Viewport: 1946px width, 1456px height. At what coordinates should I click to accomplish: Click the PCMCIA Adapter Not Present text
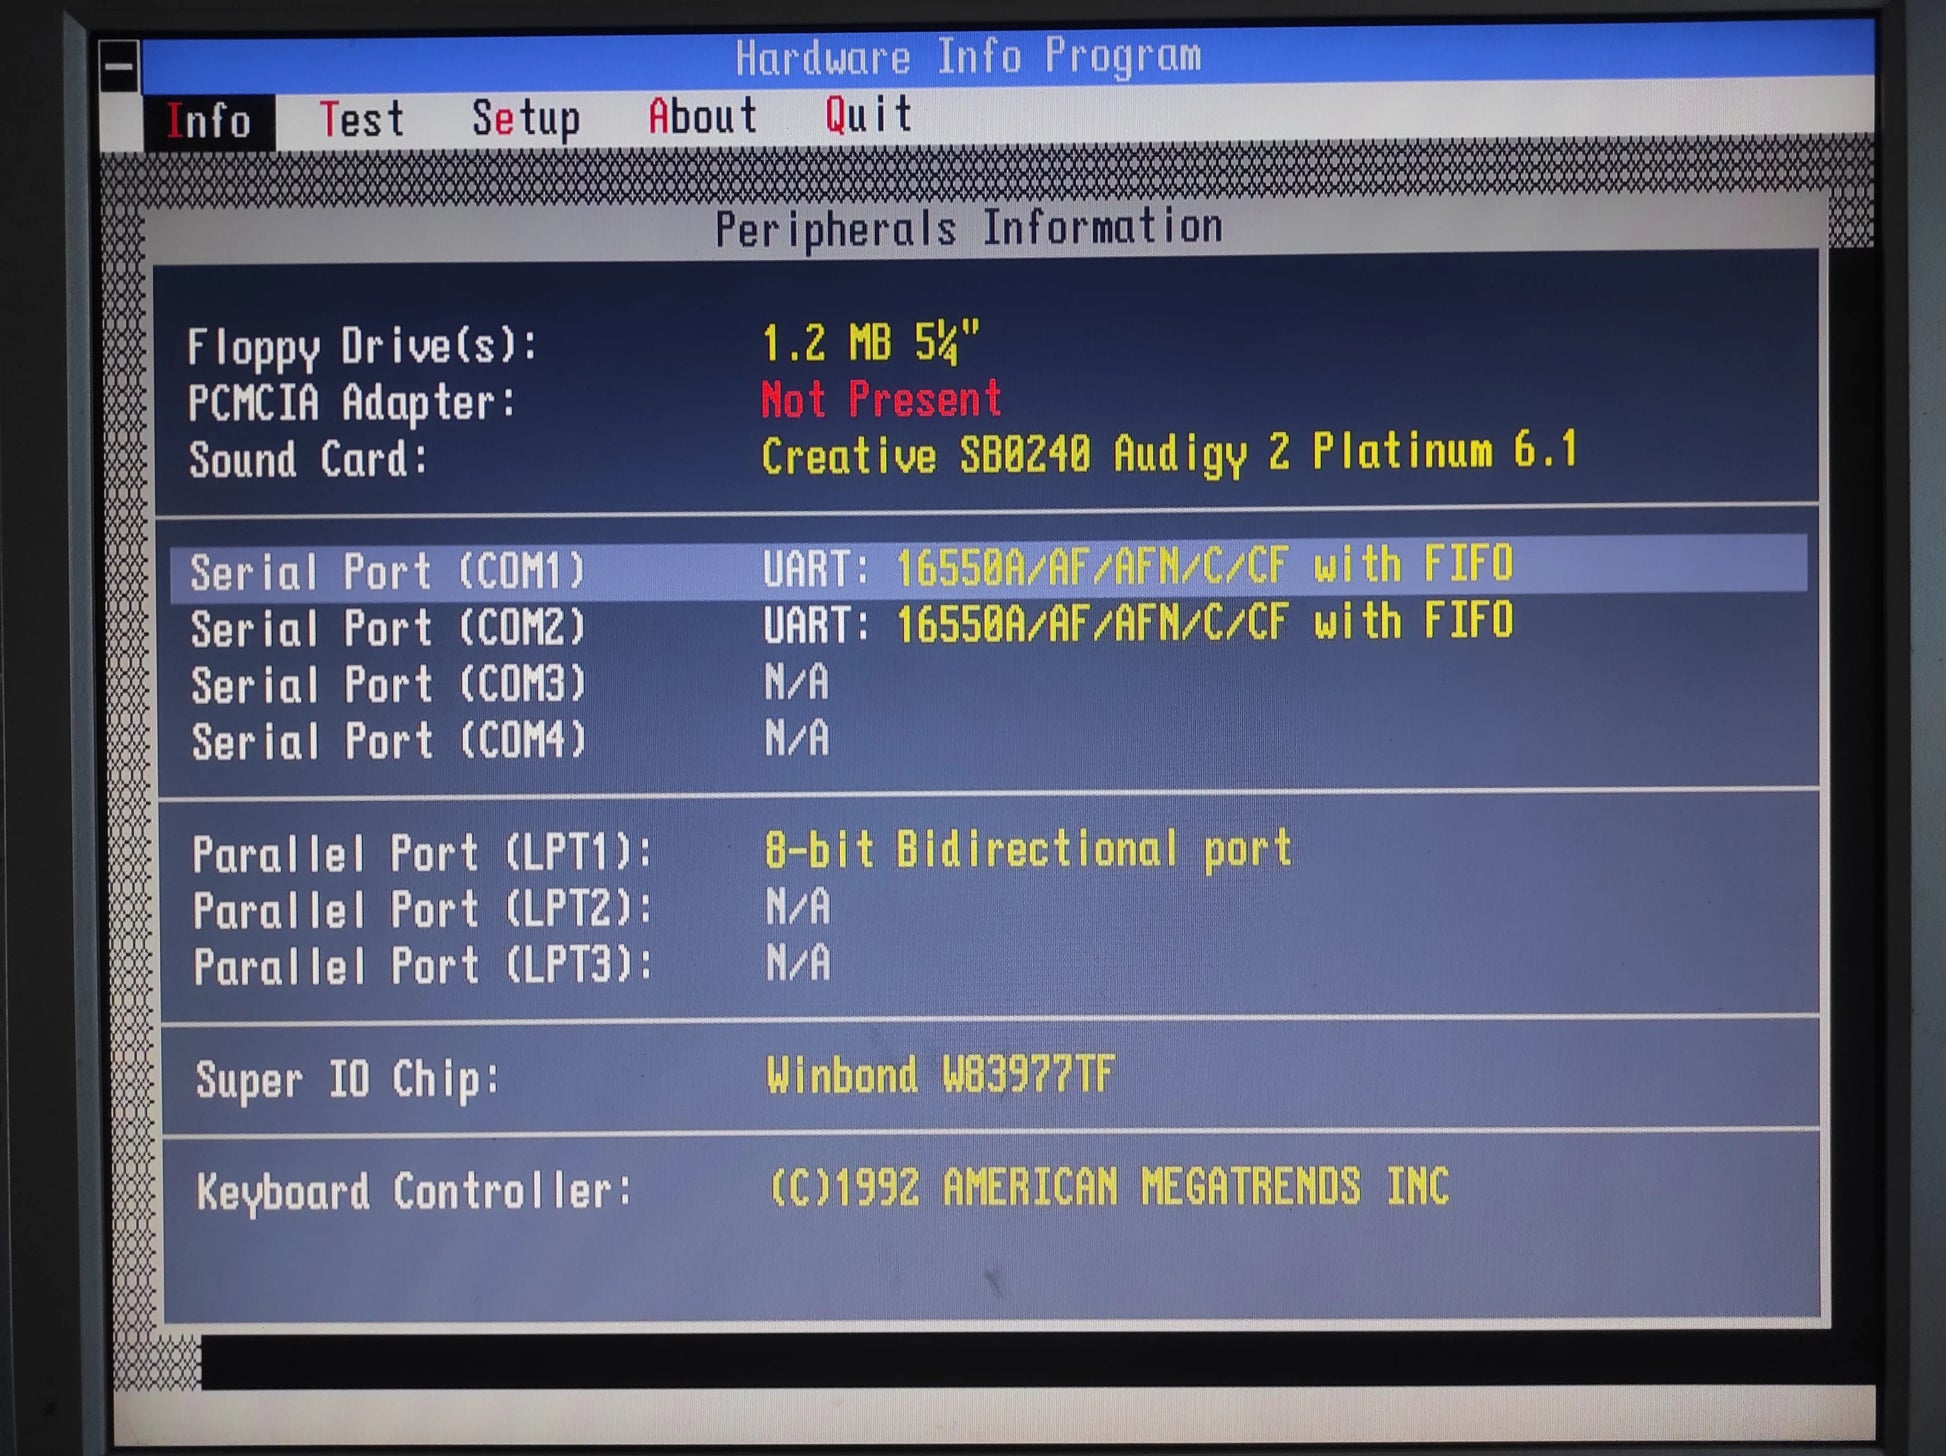coord(881,399)
